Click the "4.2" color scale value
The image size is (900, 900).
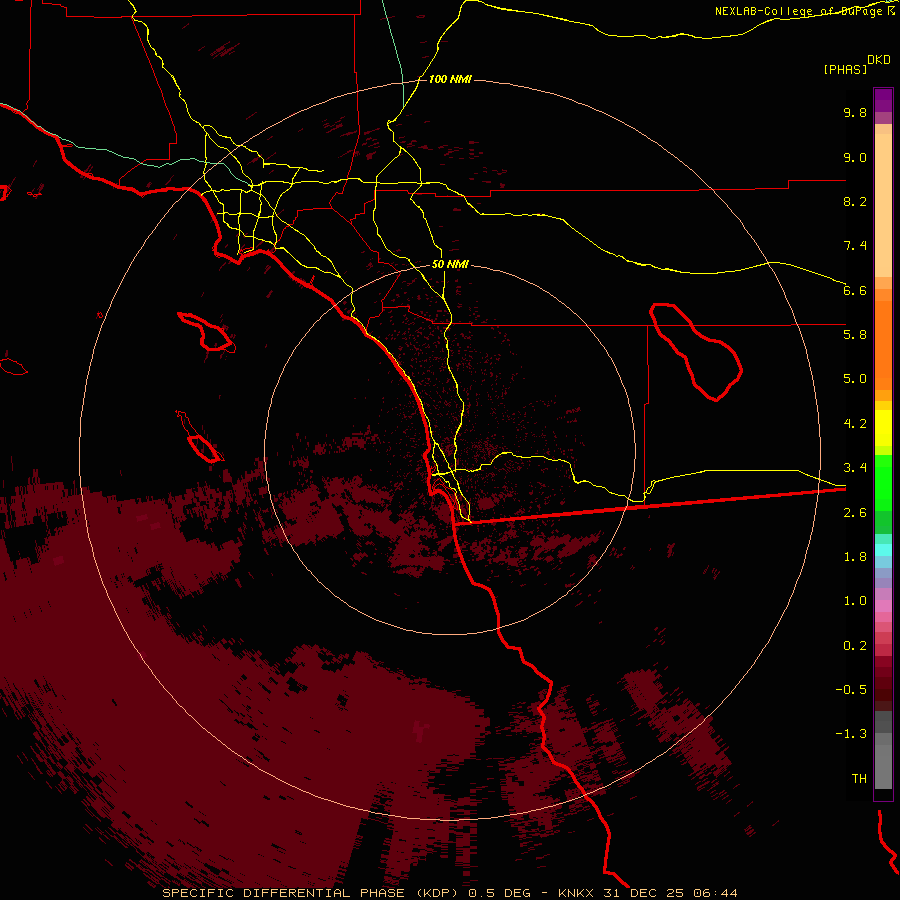coord(855,424)
